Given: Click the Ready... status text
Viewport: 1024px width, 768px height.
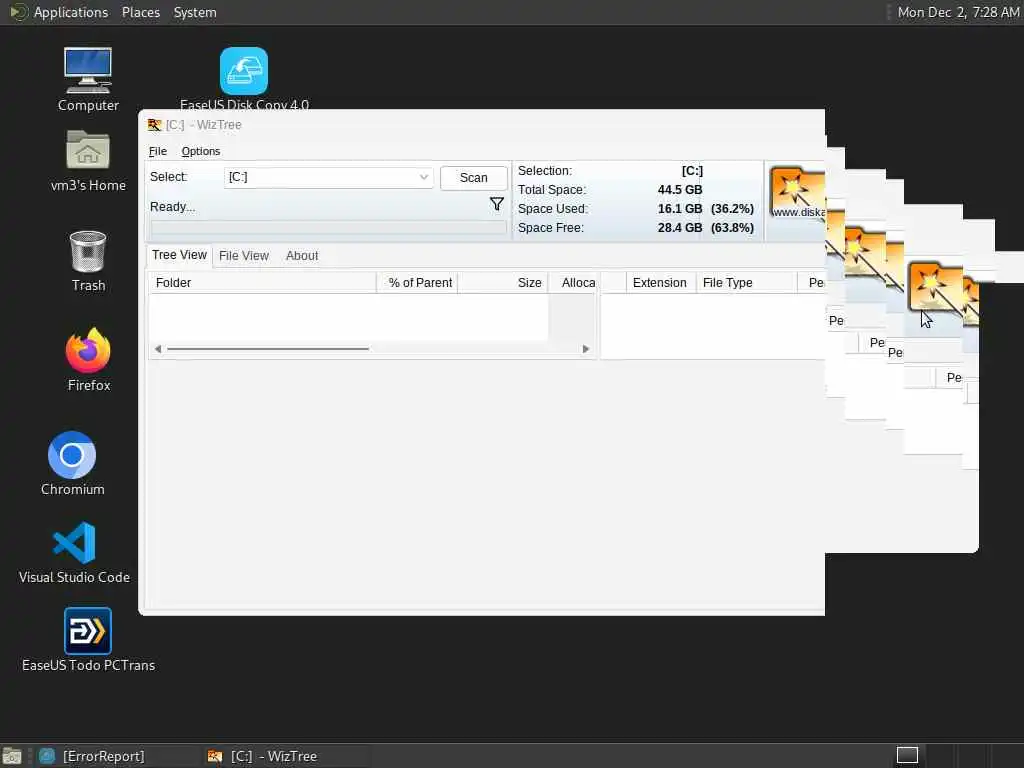Looking at the screenshot, I should [172, 207].
